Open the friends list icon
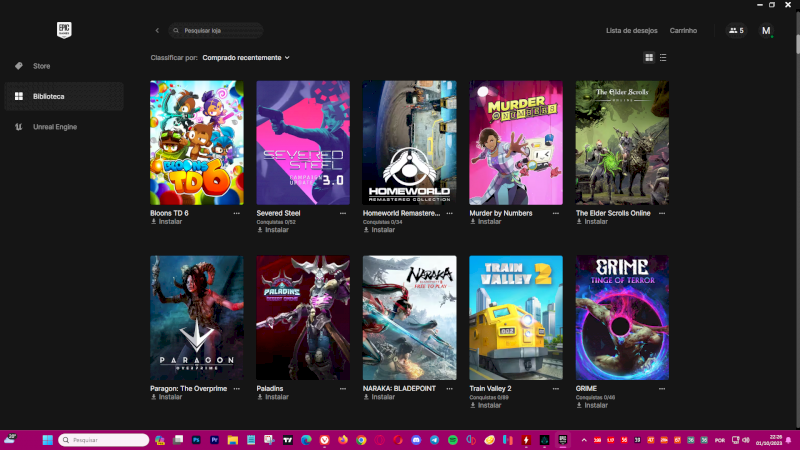800x450 pixels. point(736,31)
